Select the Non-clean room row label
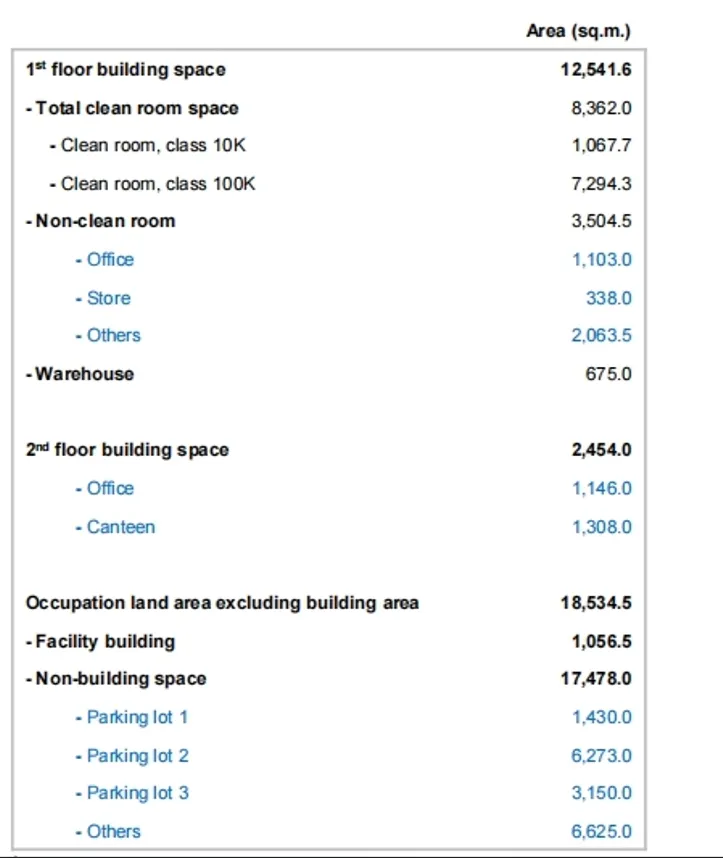723x858 pixels. 100,222
